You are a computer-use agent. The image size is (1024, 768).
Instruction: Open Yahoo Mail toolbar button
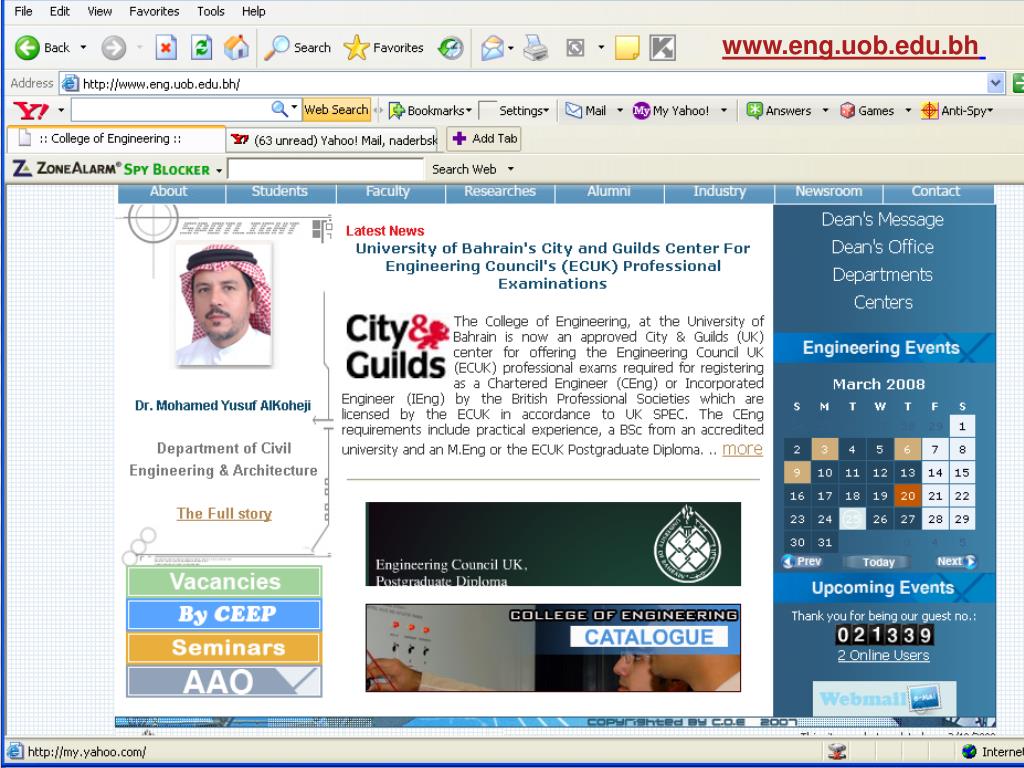click(586, 110)
